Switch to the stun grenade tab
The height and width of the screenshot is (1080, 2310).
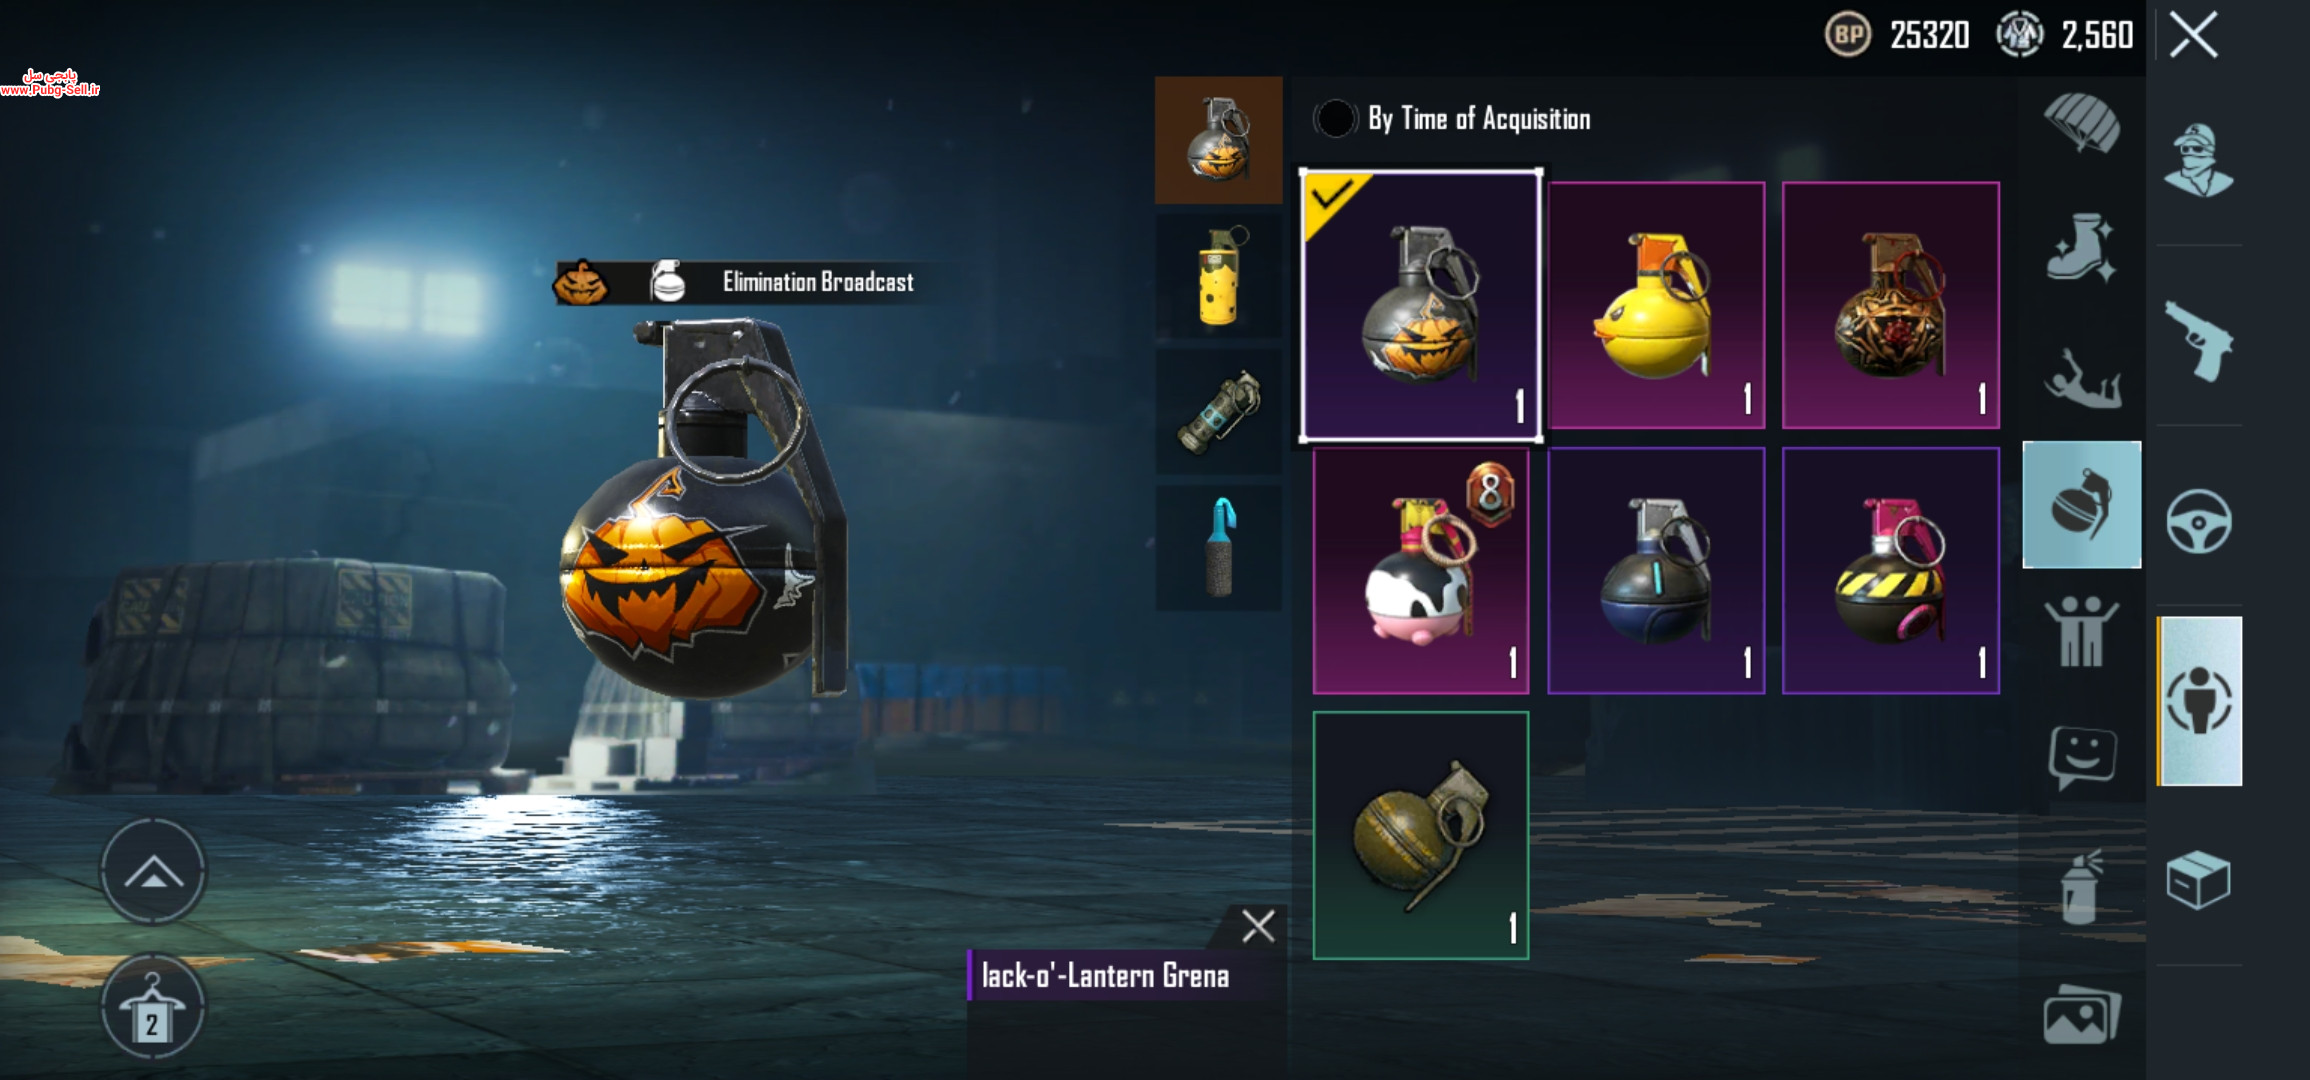tap(1219, 411)
